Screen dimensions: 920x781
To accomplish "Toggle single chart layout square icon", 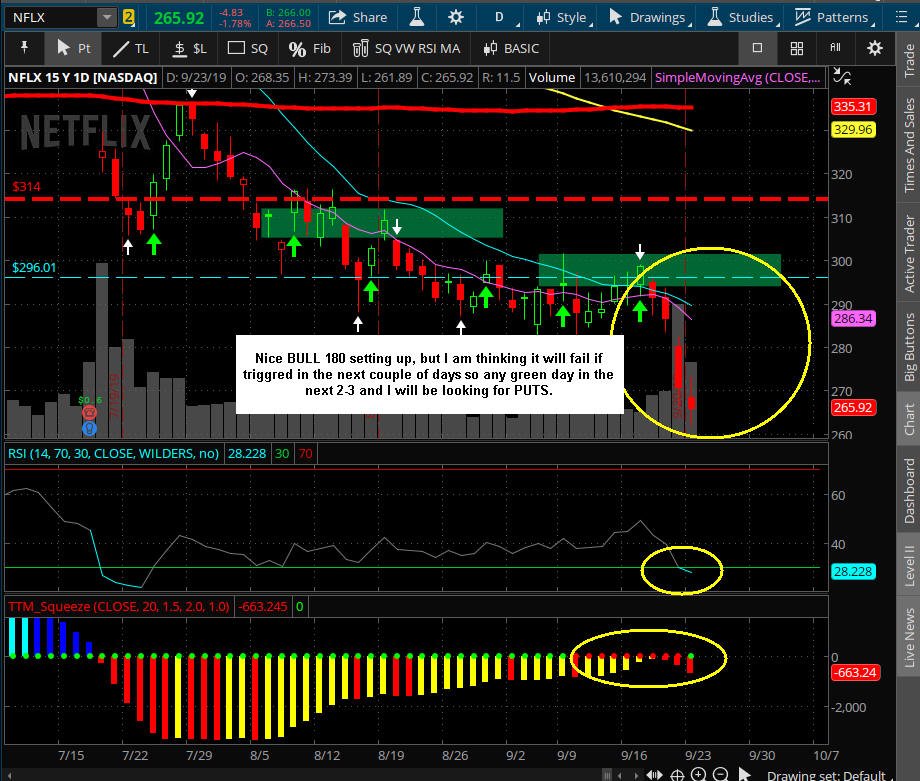I will point(757,48).
